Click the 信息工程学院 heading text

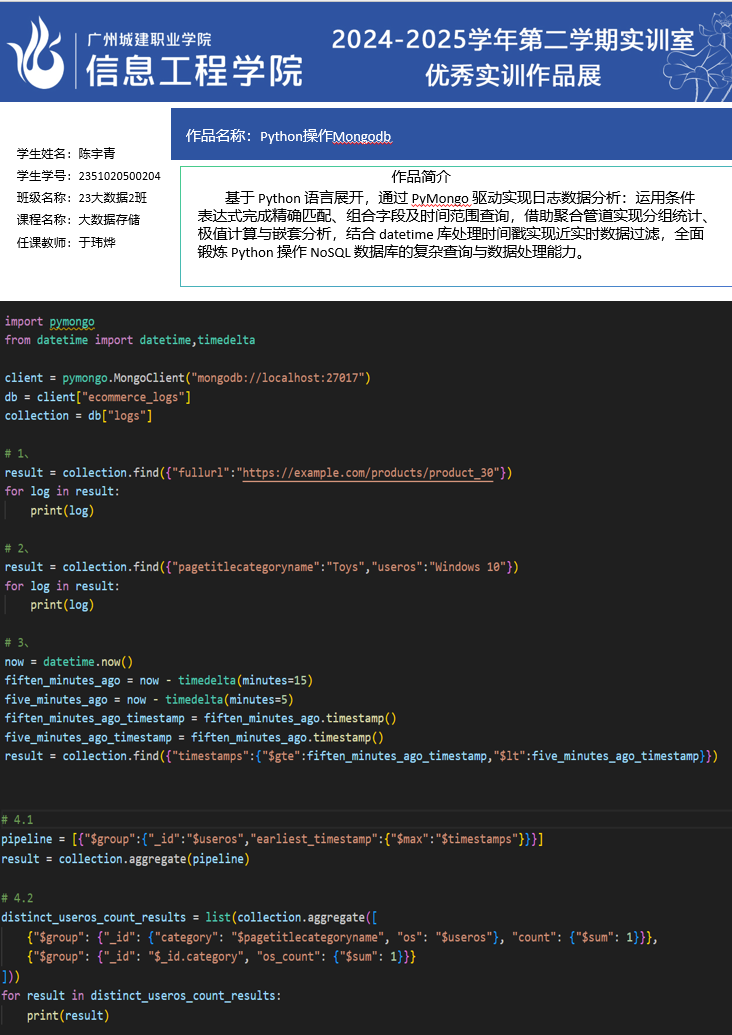194,71
